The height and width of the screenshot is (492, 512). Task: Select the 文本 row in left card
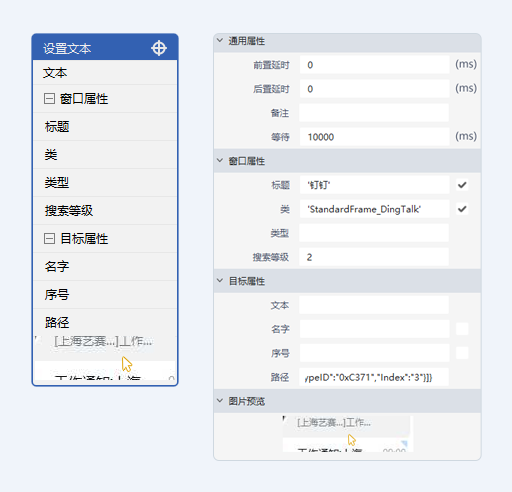[x=105, y=72]
